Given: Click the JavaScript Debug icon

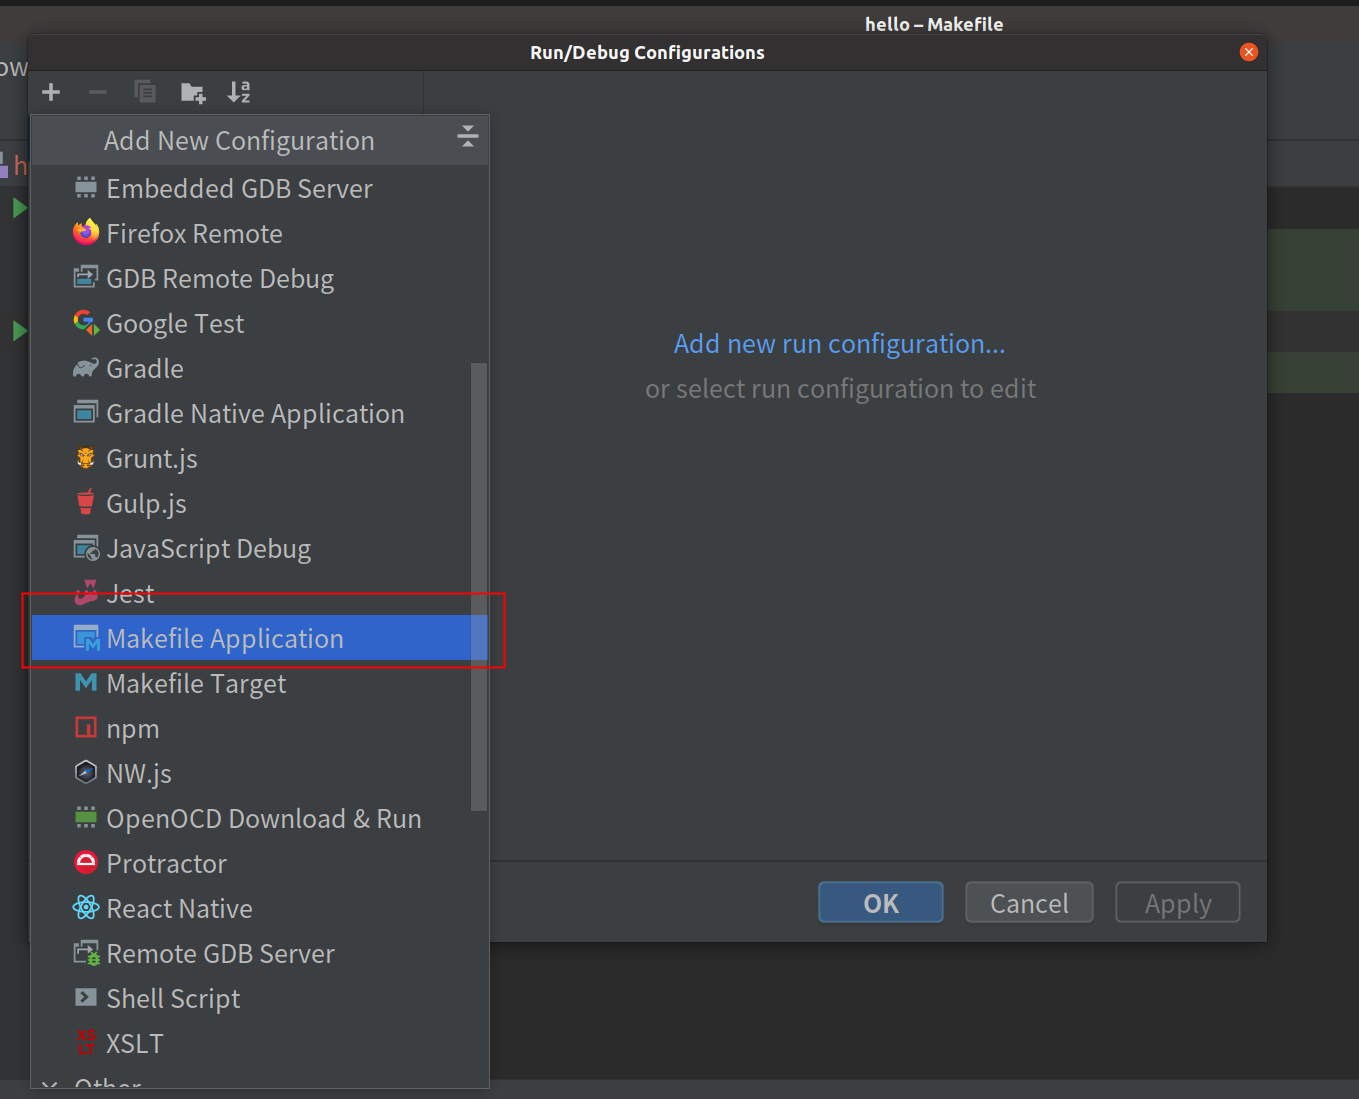Looking at the screenshot, I should tap(86, 548).
